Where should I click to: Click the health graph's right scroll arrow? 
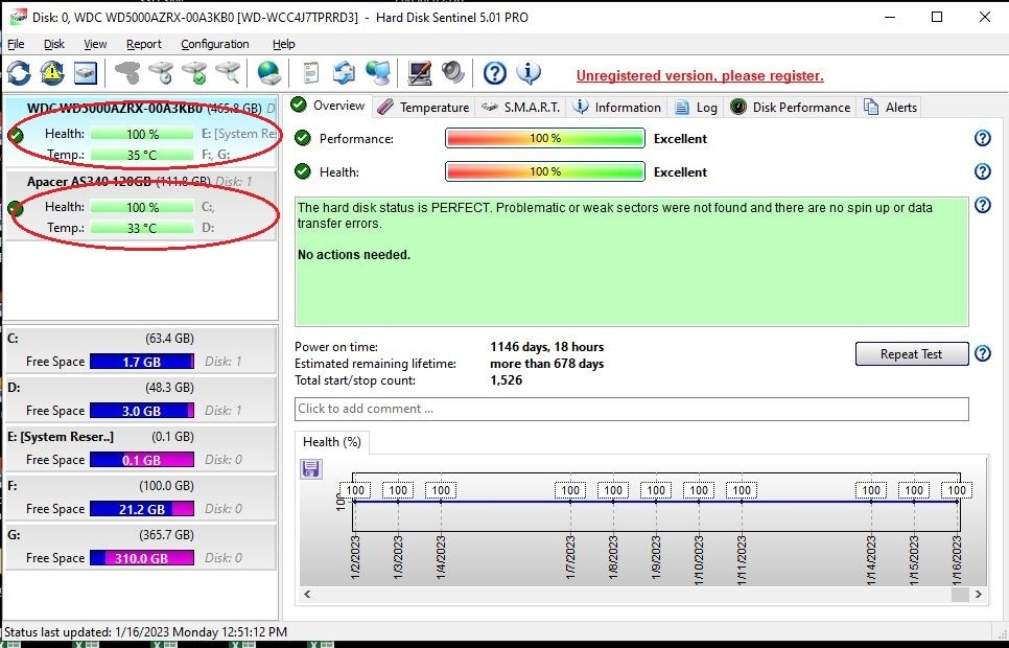978,594
